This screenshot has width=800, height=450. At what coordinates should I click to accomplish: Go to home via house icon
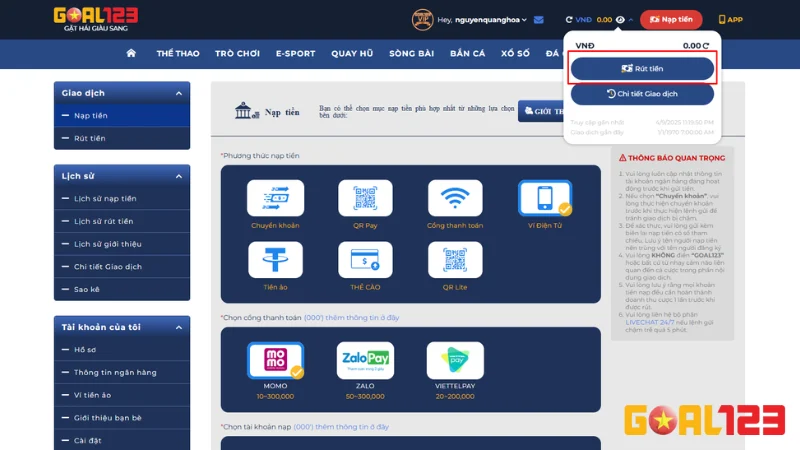pyautogui.click(x=131, y=53)
